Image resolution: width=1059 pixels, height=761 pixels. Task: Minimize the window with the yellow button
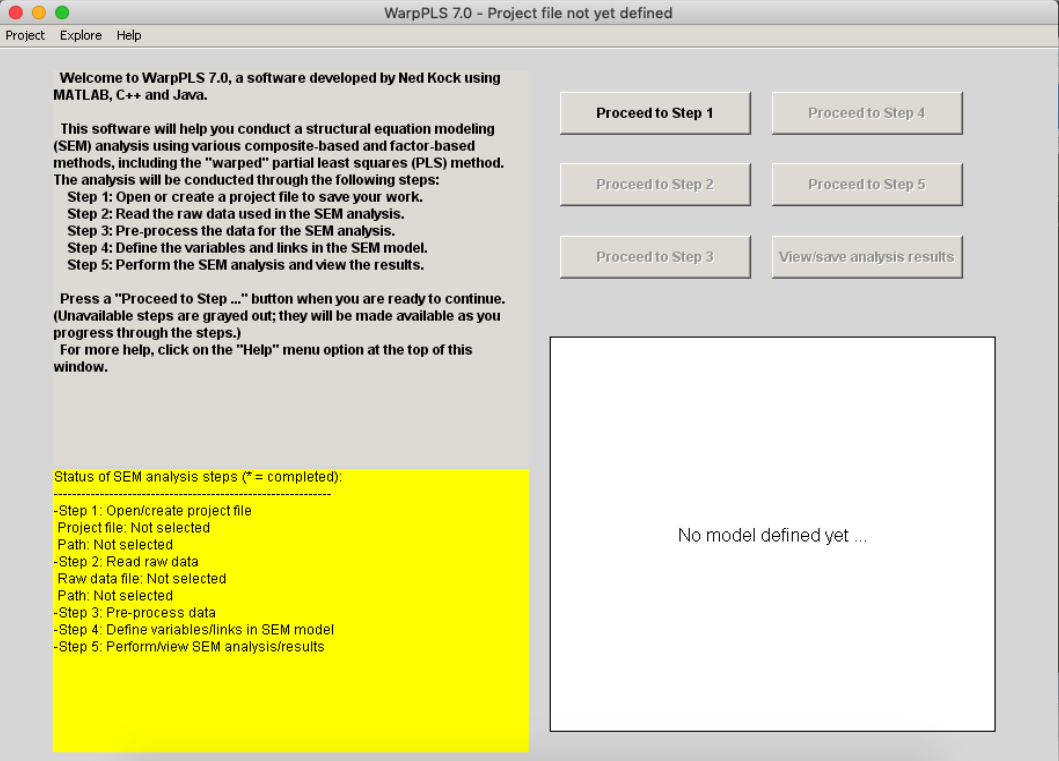(x=39, y=12)
